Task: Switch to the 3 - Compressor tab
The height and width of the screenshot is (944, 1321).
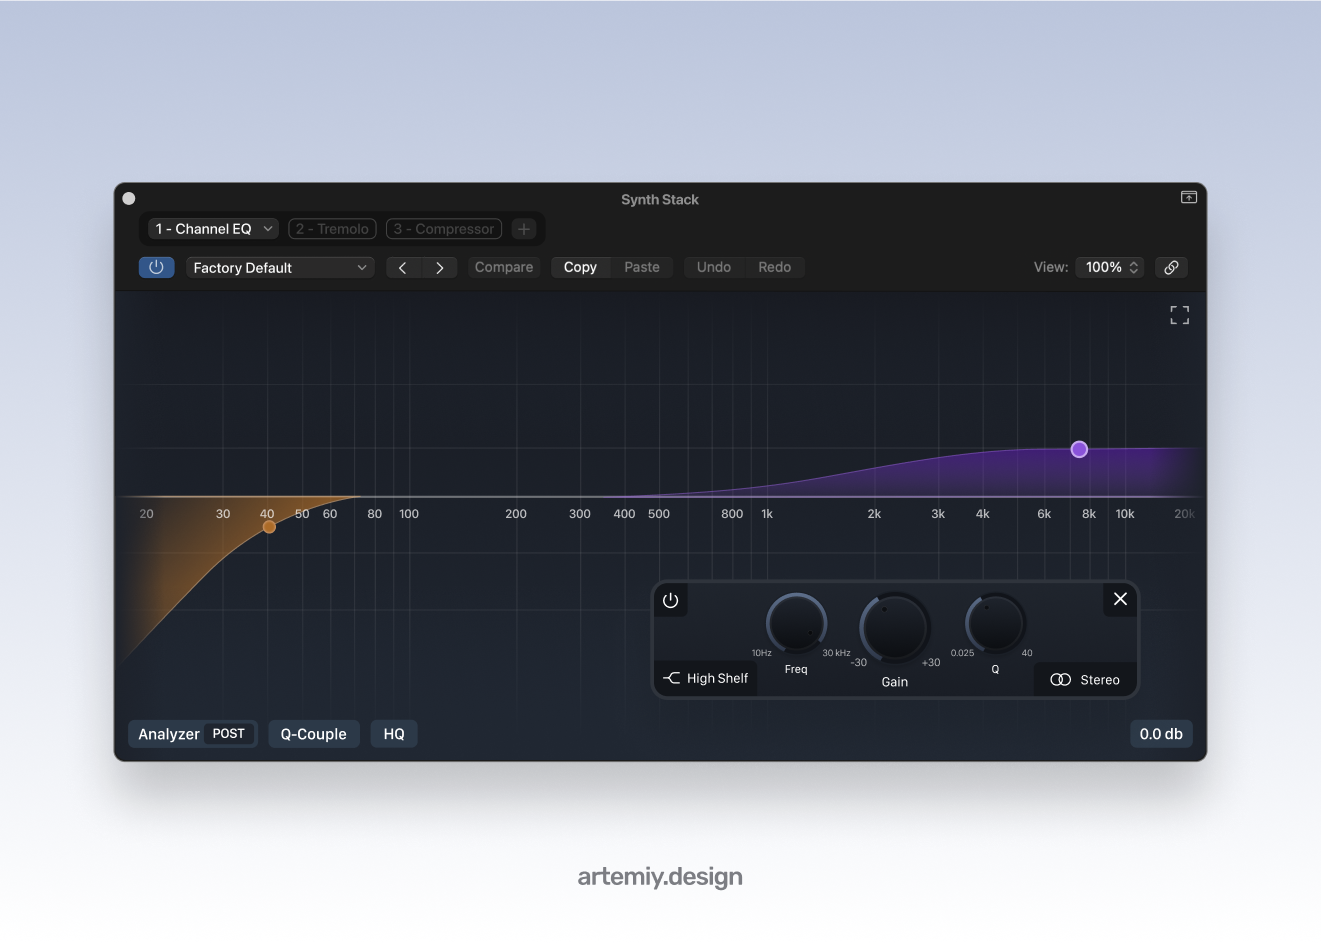Action: click(x=444, y=229)
